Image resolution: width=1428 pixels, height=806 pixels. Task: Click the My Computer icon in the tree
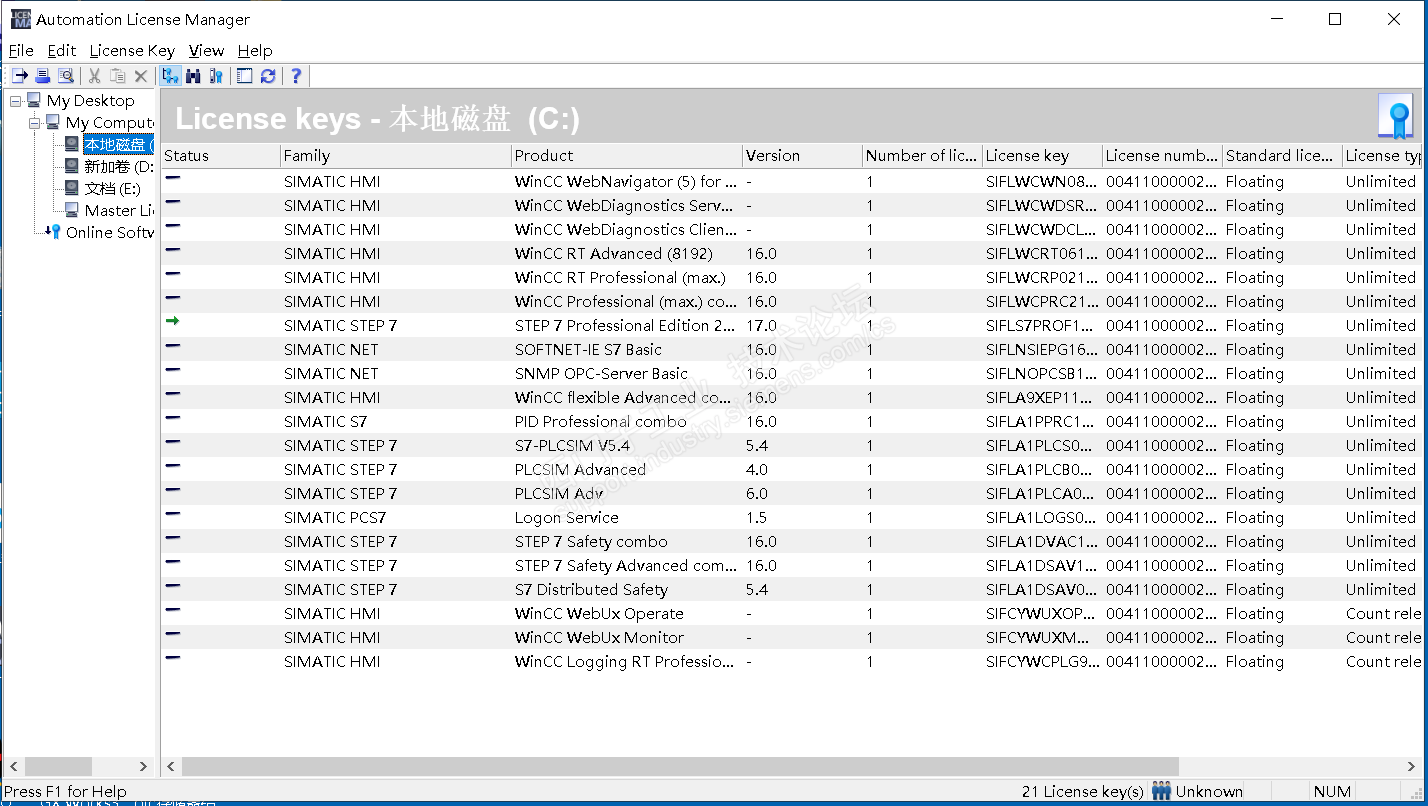pyautogui.click(x=53, y=122)
